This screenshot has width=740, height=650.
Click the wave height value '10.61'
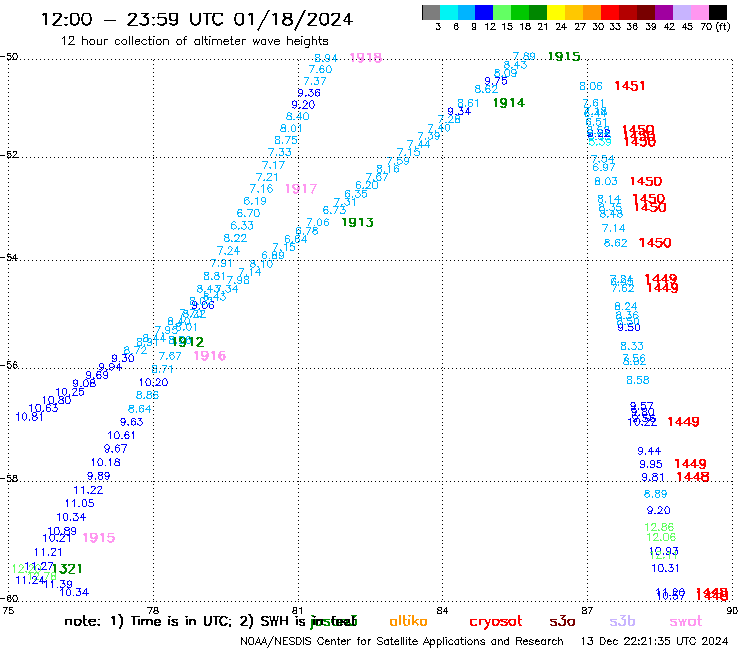point(121,436)
